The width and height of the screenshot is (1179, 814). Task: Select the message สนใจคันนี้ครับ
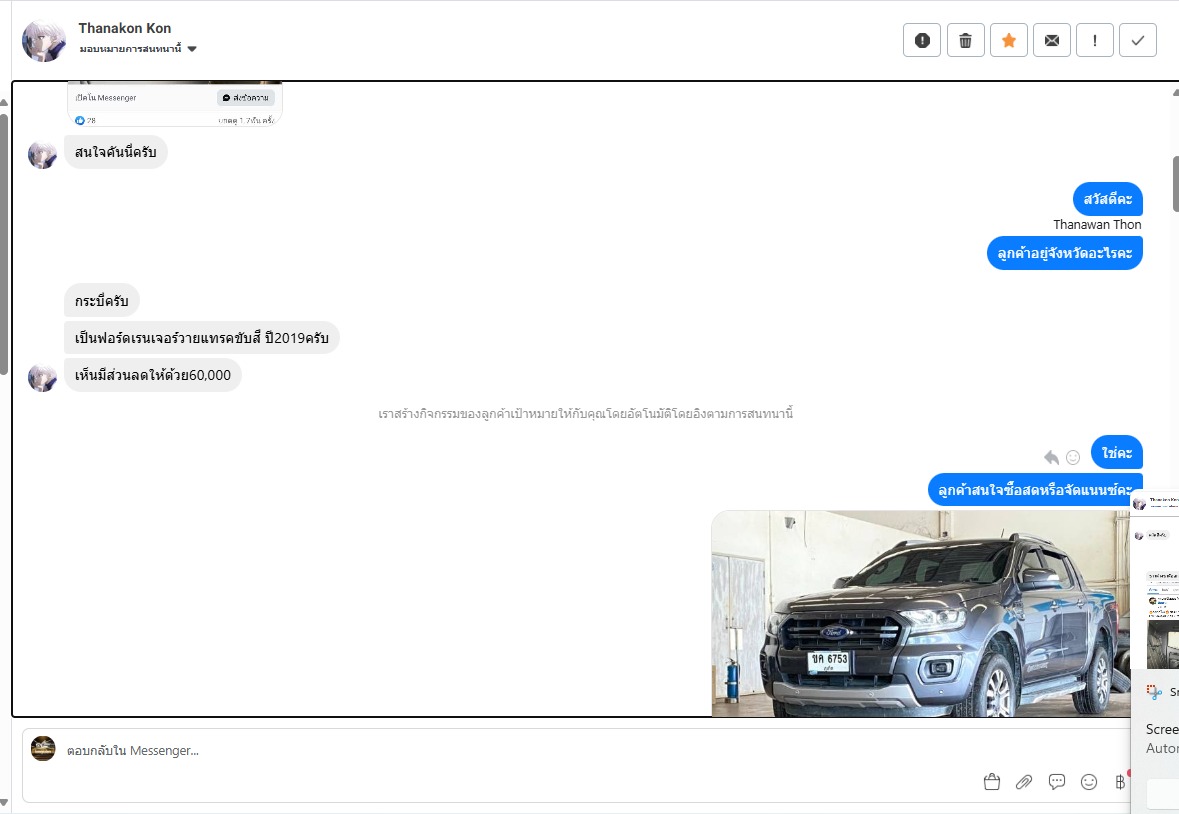click(x=116, y=152)
